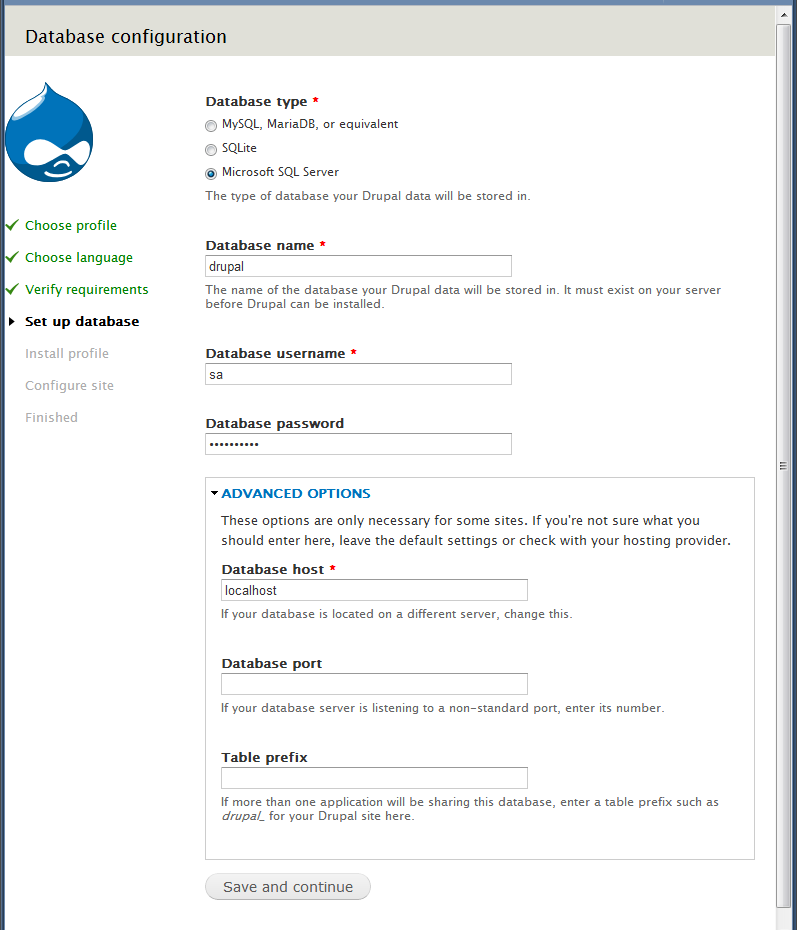
Task: Click into the Database username field
Action: pyautogui.click(x=358, y=374)
